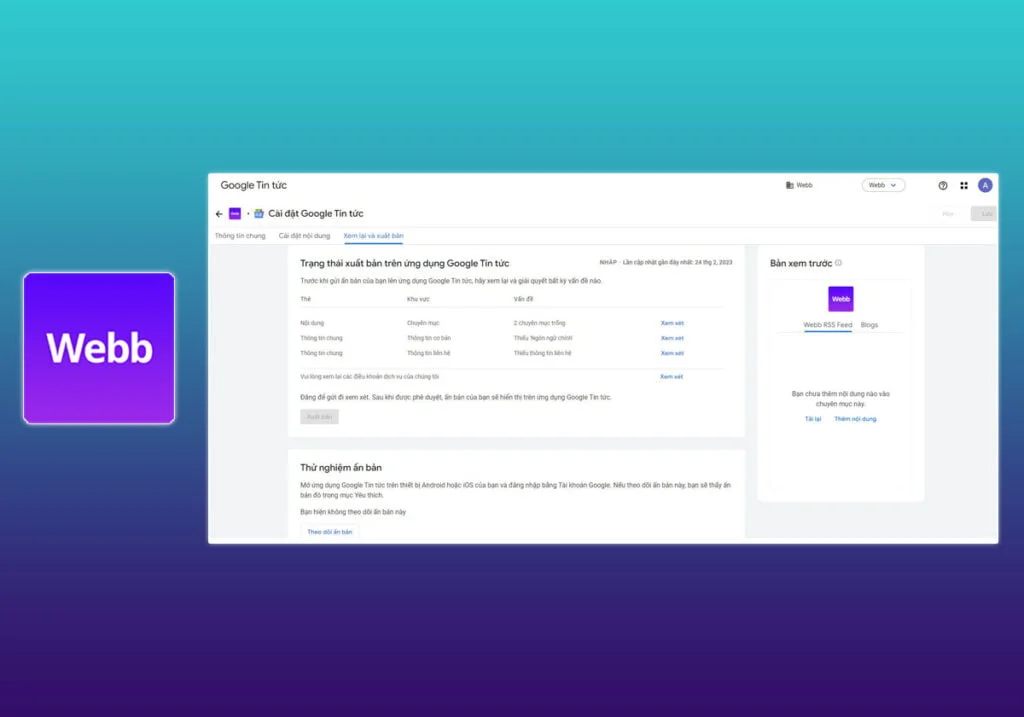Click "Xem xét" for the "Thiếu thông tin liên hệ" issue
Screen dimensions: 1024x717
[672, 353]
